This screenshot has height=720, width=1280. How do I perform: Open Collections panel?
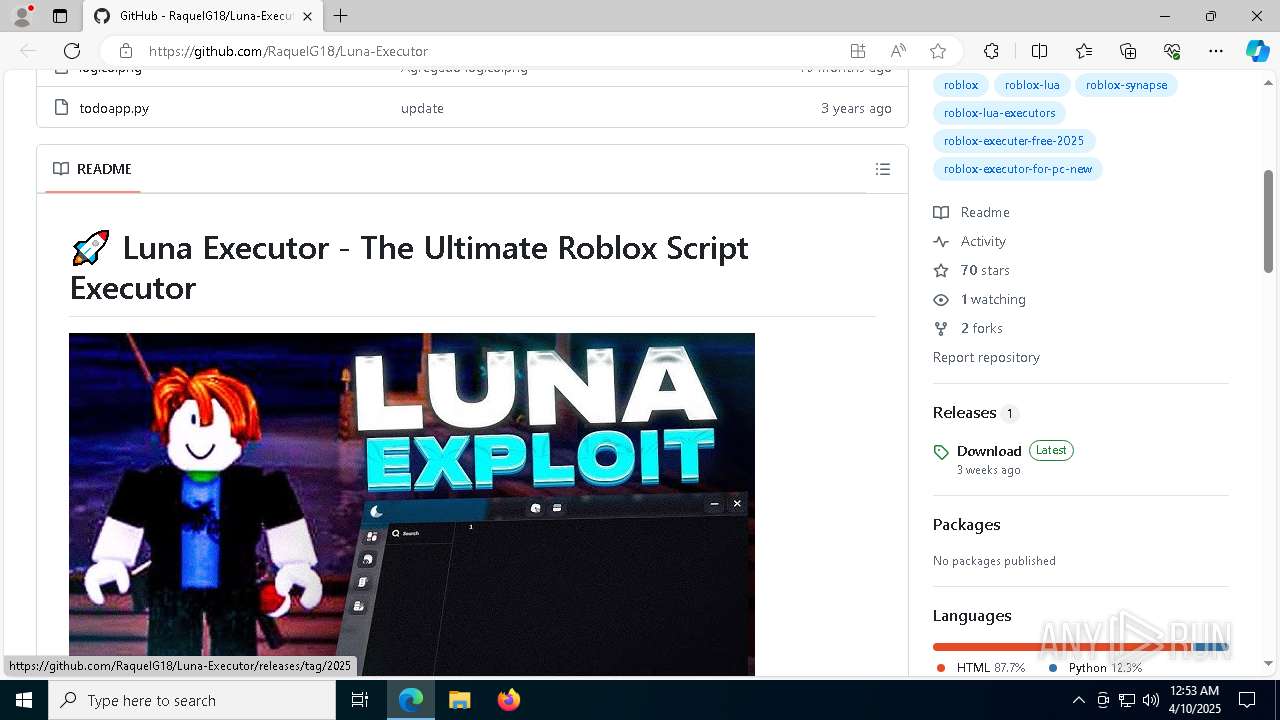pos(1128,51)
